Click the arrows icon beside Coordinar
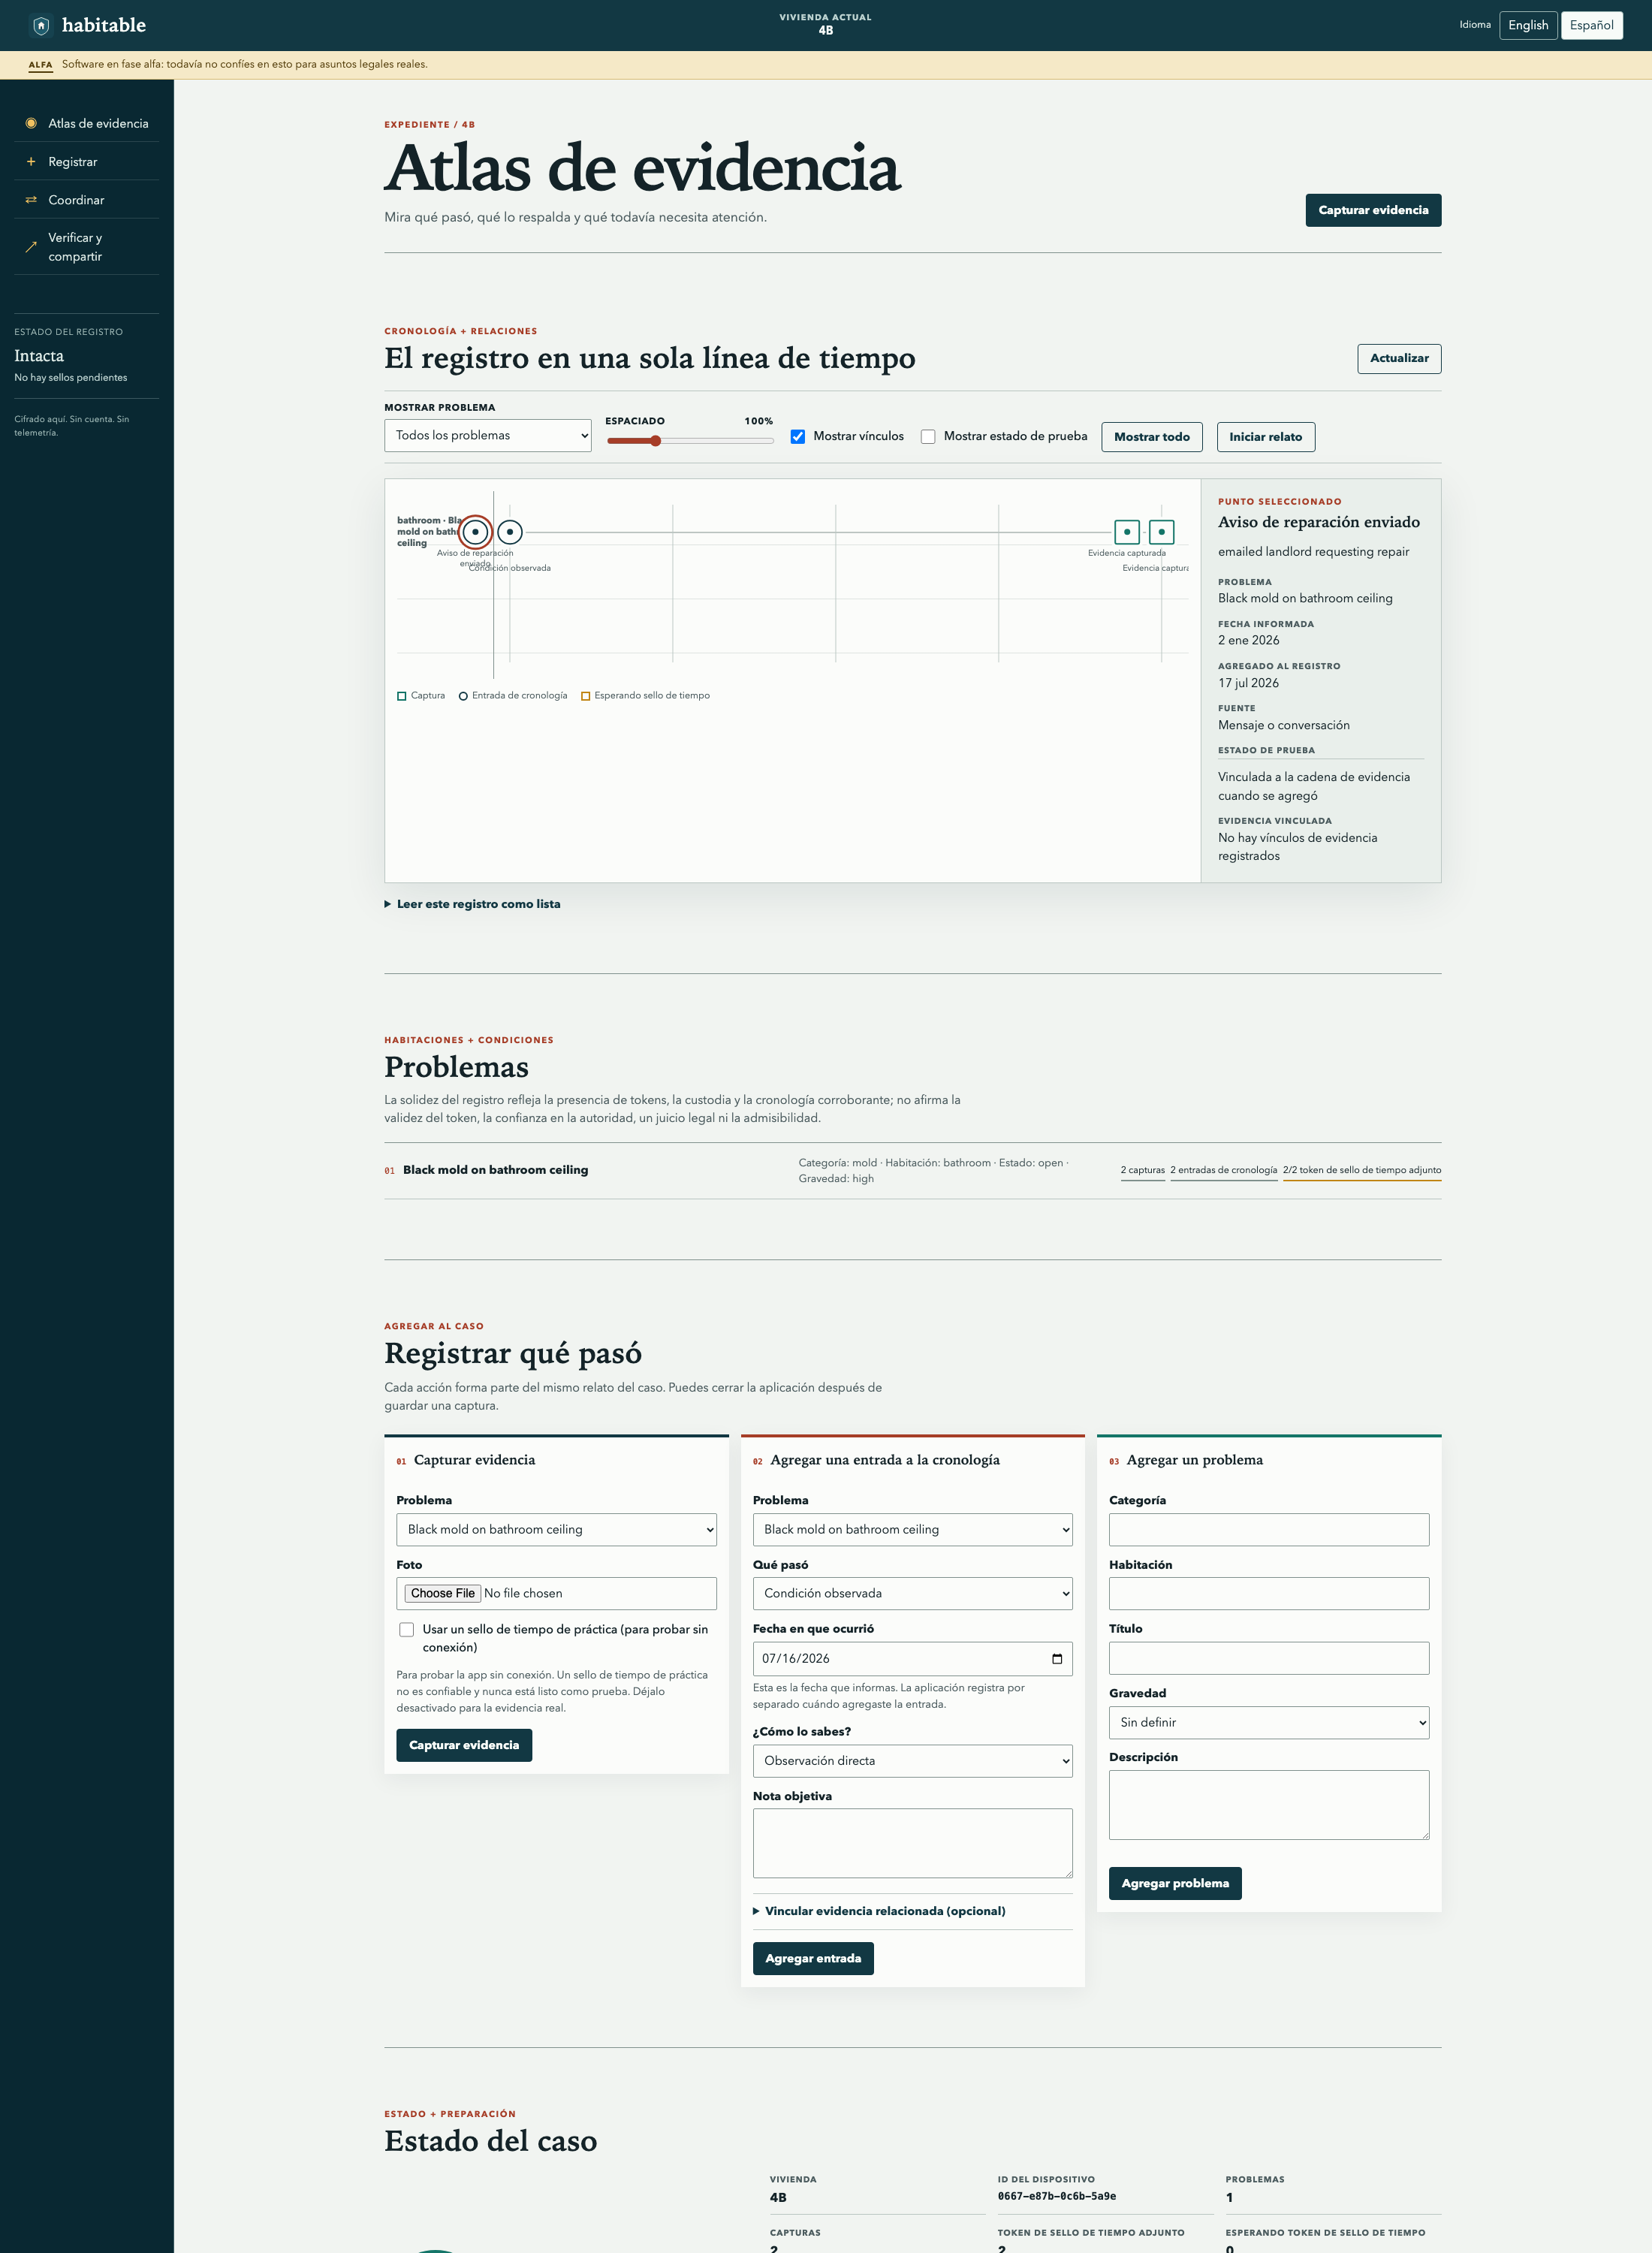Screen dimensions: 1652x2253 31,200
